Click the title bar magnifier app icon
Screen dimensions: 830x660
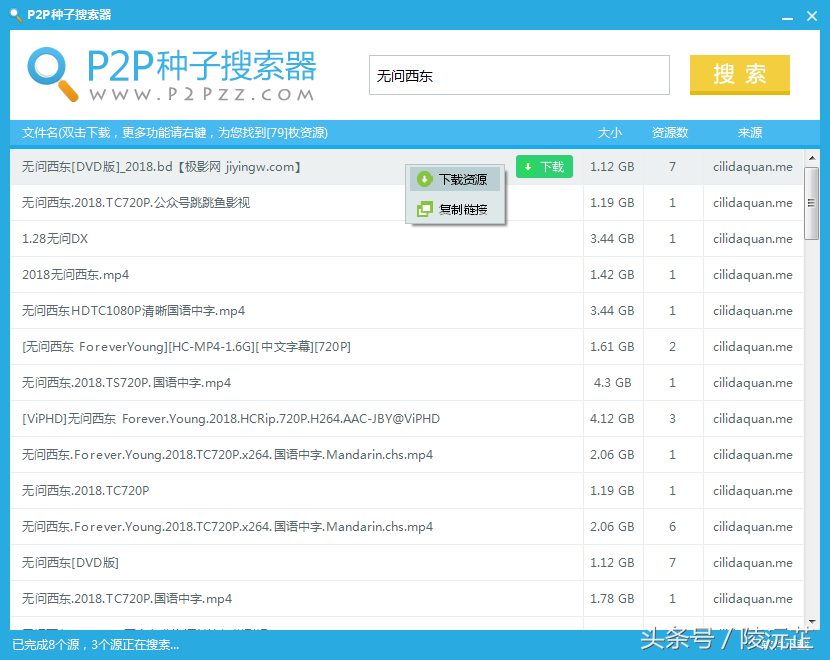(16, 15)
